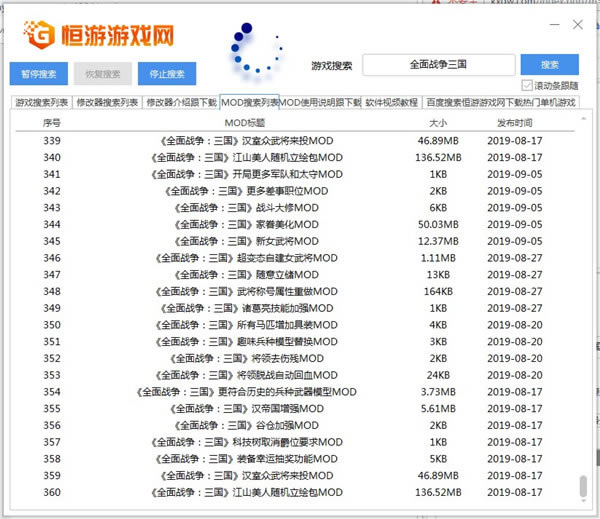600x519 pixels.
Task: Select row 359 汉室众武将来投MOD
Action: pos(295,476)
